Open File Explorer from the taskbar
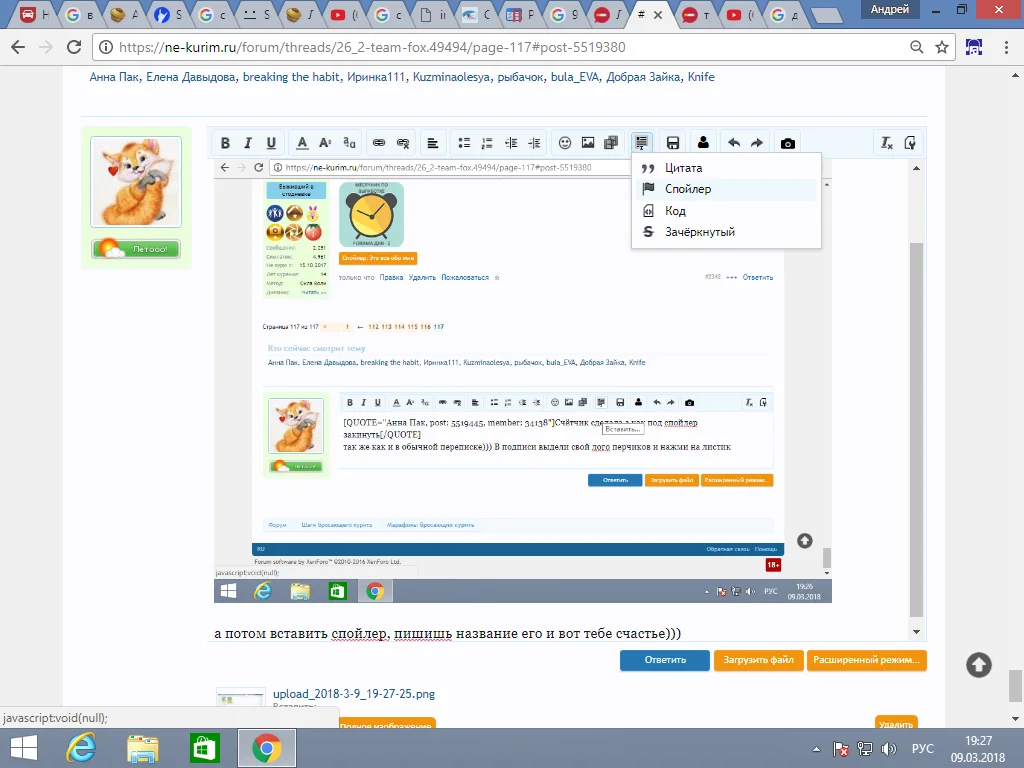 (x=142, y=748)
